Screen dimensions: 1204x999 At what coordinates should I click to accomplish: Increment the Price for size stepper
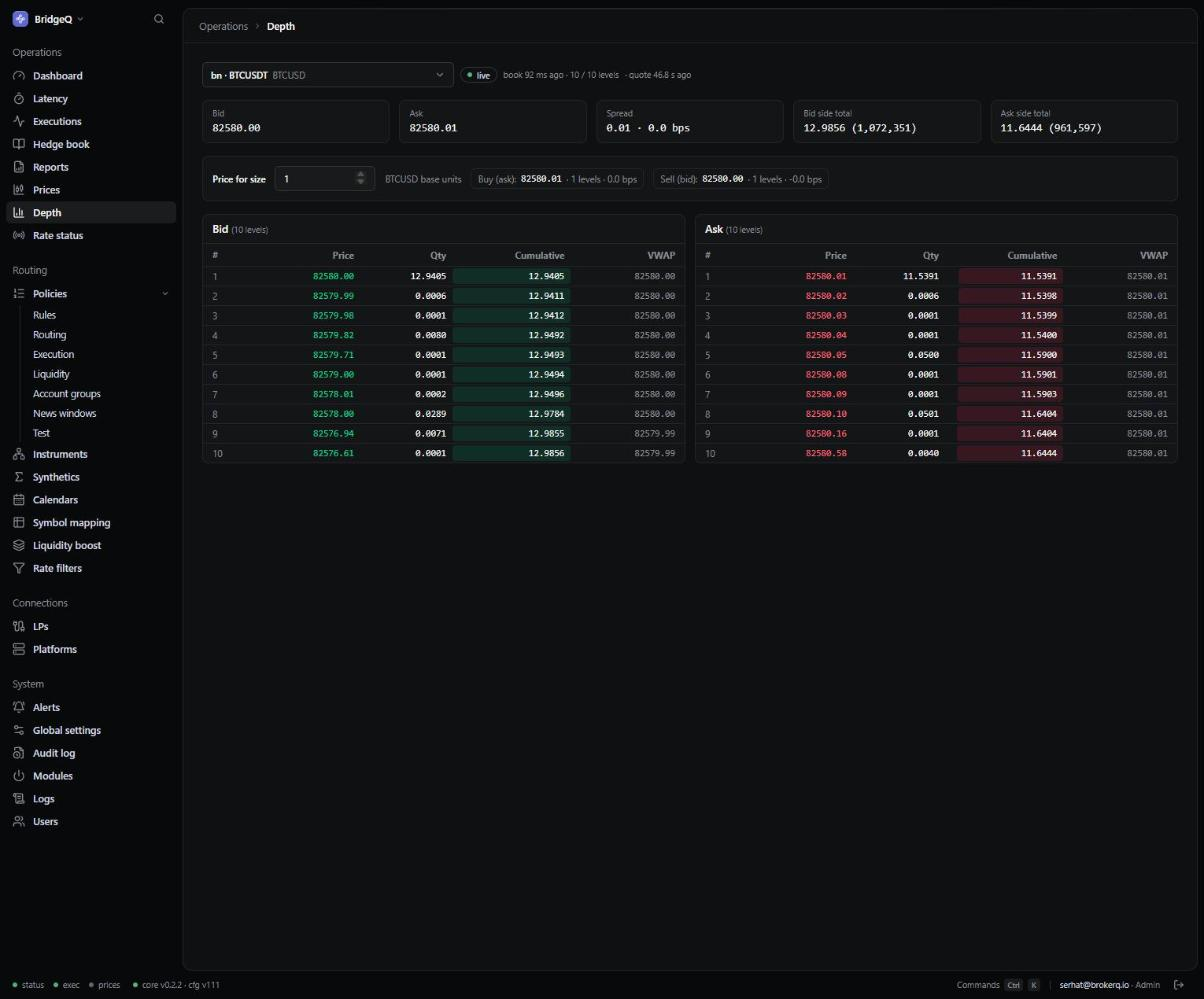[361, 175]
